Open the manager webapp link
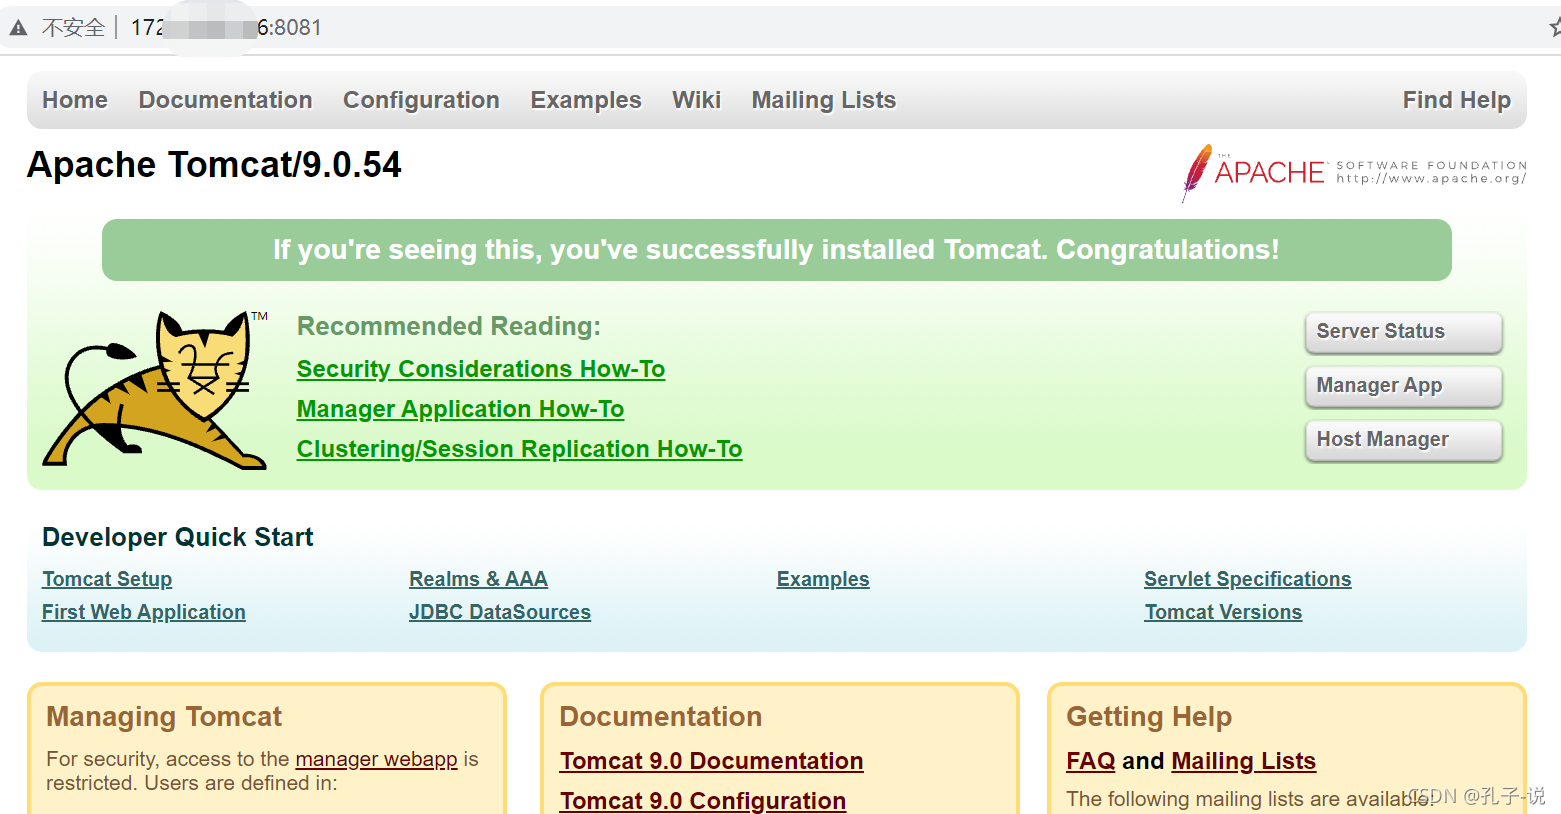 [x=377, y=759]
